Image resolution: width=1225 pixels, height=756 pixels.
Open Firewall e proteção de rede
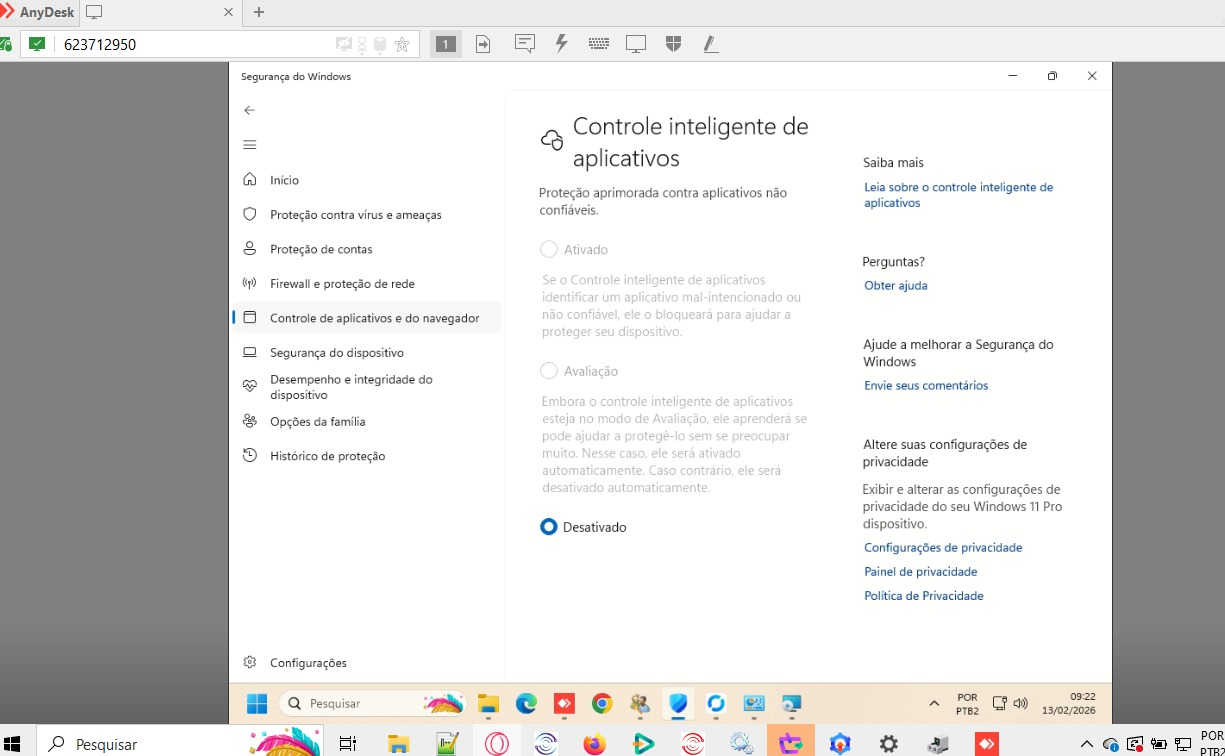pos(342,284)
